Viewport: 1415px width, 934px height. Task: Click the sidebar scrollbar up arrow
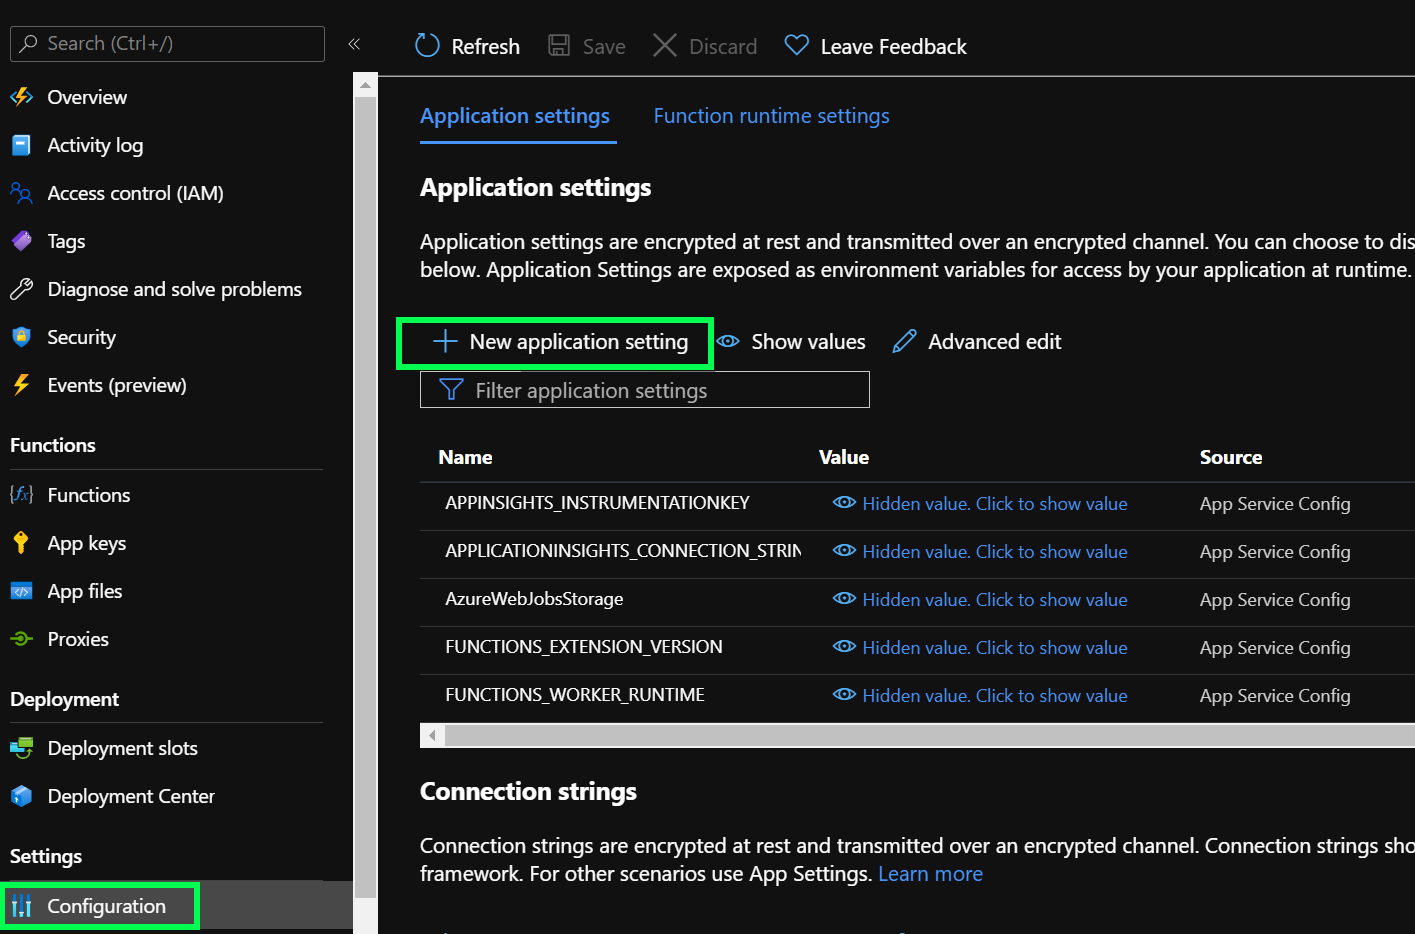point(365,86)
